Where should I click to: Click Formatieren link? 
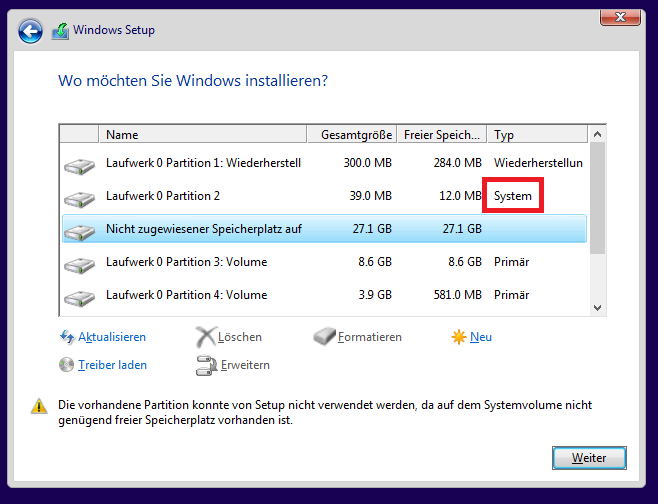click(x=370, y=337)
